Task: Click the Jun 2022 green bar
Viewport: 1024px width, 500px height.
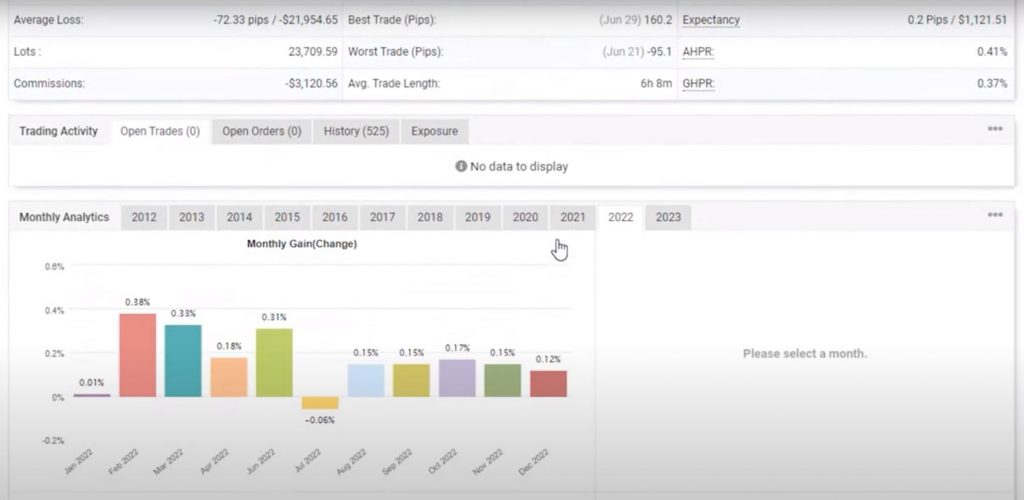Action: click(274, 362)
